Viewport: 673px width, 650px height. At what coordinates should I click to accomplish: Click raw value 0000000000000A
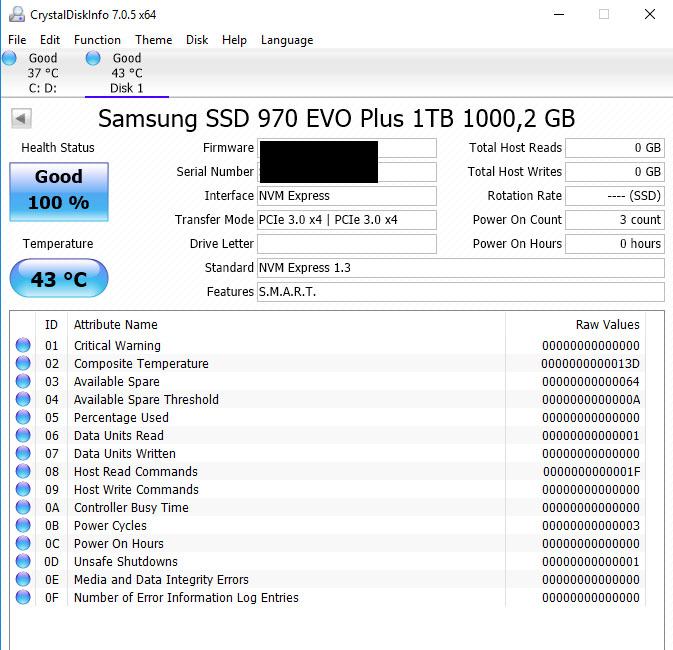pos(591,400)
